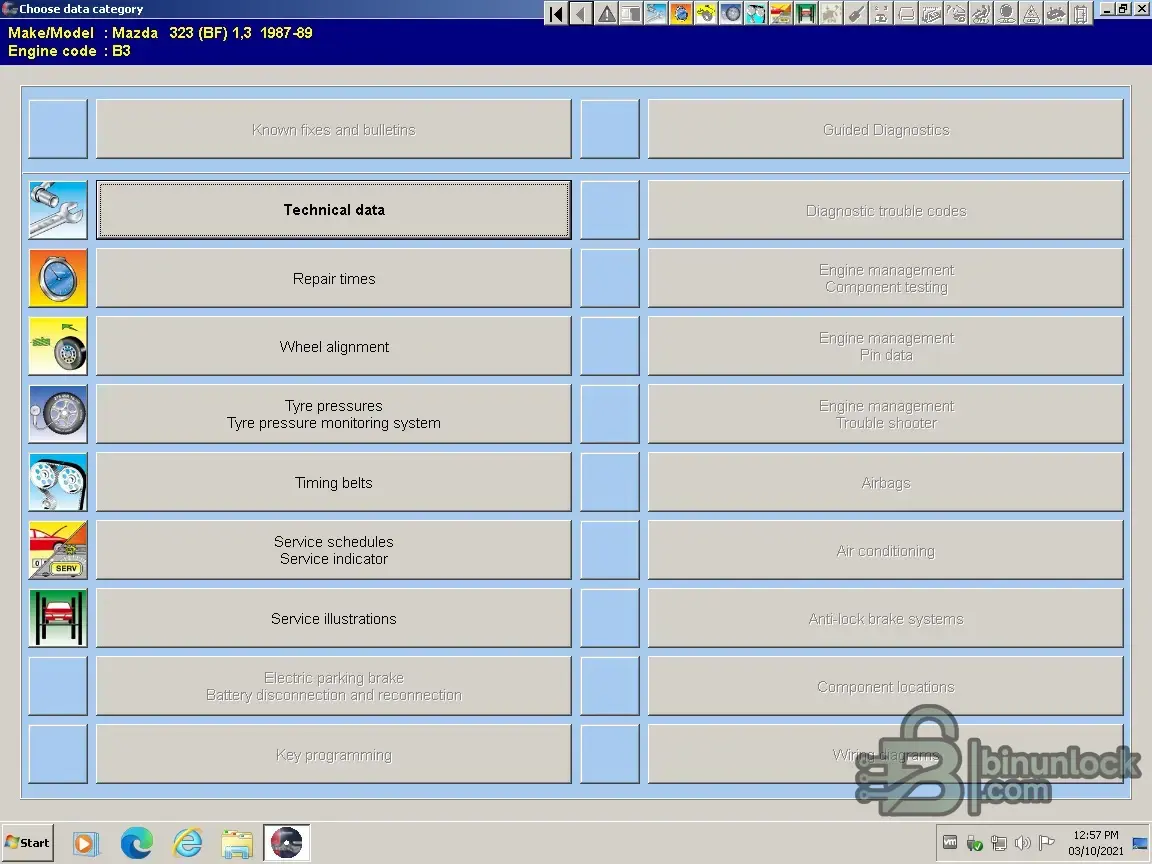Click the Wheel alignment toolbar icon

(x=706, y=13)
